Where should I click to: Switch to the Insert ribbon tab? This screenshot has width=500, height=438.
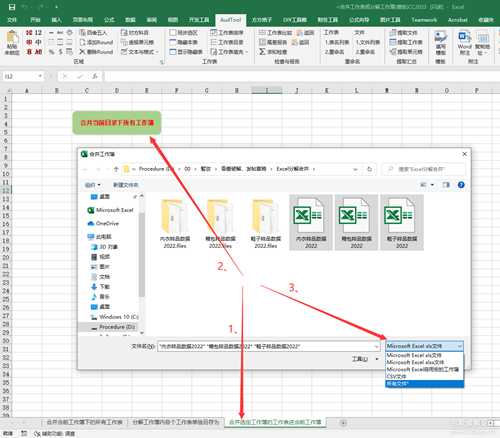click(x=57, y=20)
